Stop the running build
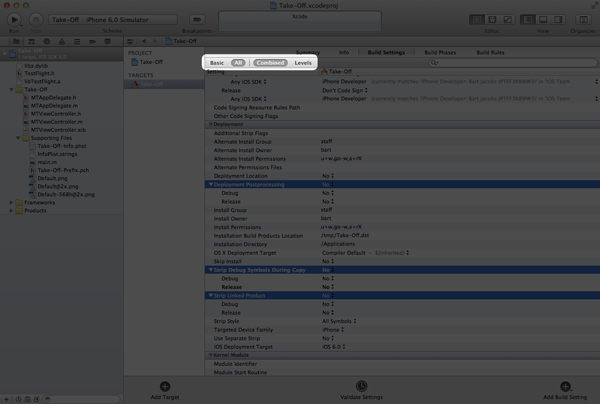The image size is (600, 404). coord(36,20)
